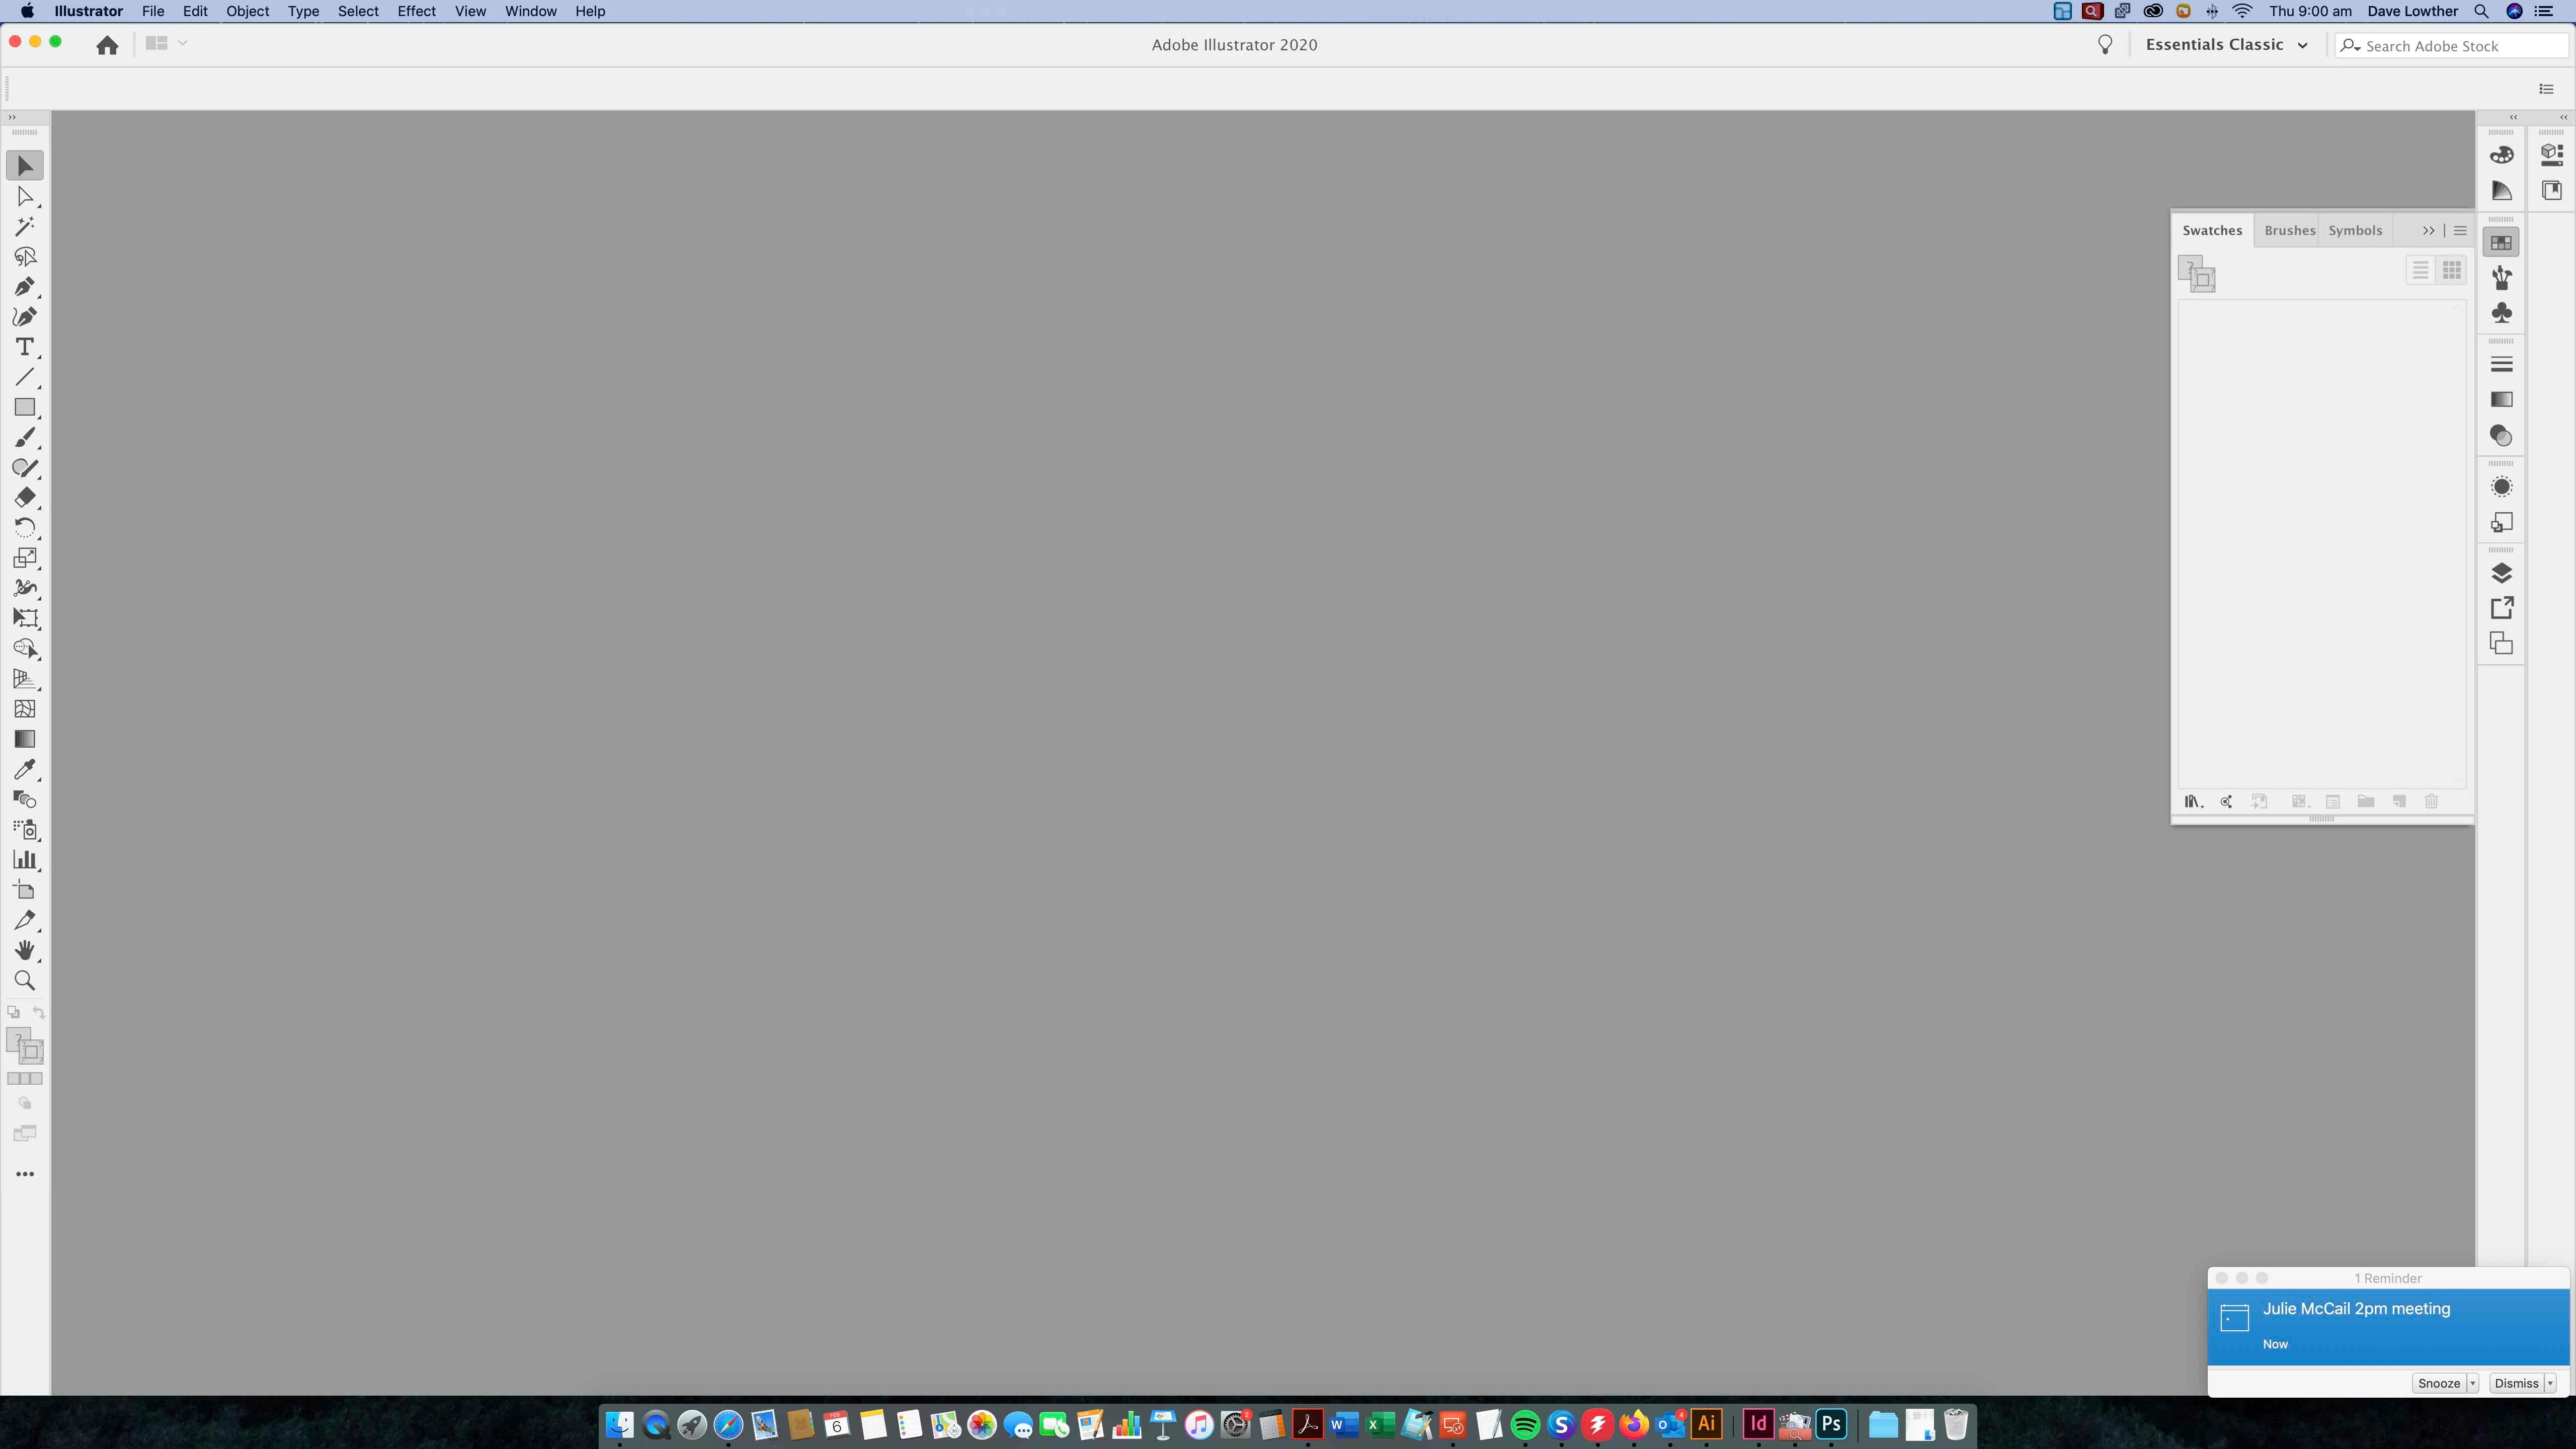Click the Fill and Stroke swatch

(25, 1046)
